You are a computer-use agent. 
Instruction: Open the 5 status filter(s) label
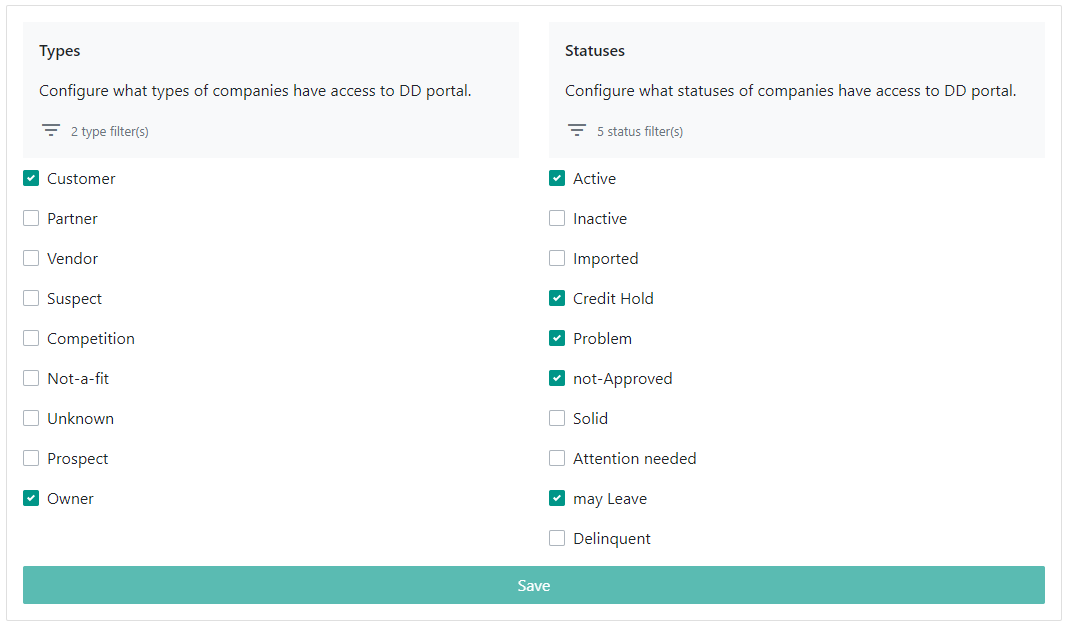point(640,132)
